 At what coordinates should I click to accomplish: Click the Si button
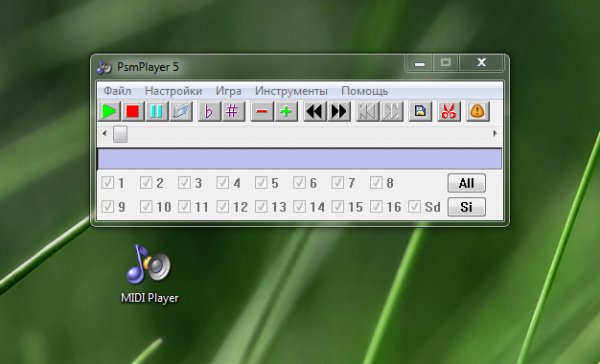pos(466,207)
